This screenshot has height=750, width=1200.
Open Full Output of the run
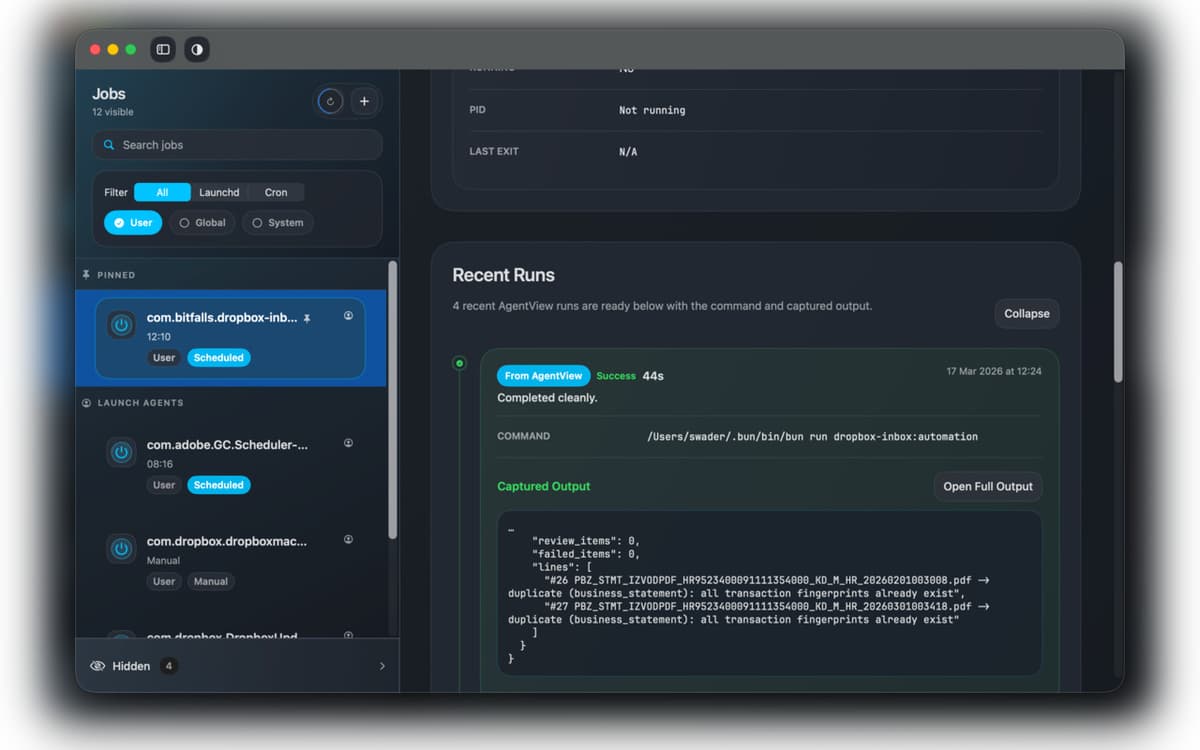[987, 487]
